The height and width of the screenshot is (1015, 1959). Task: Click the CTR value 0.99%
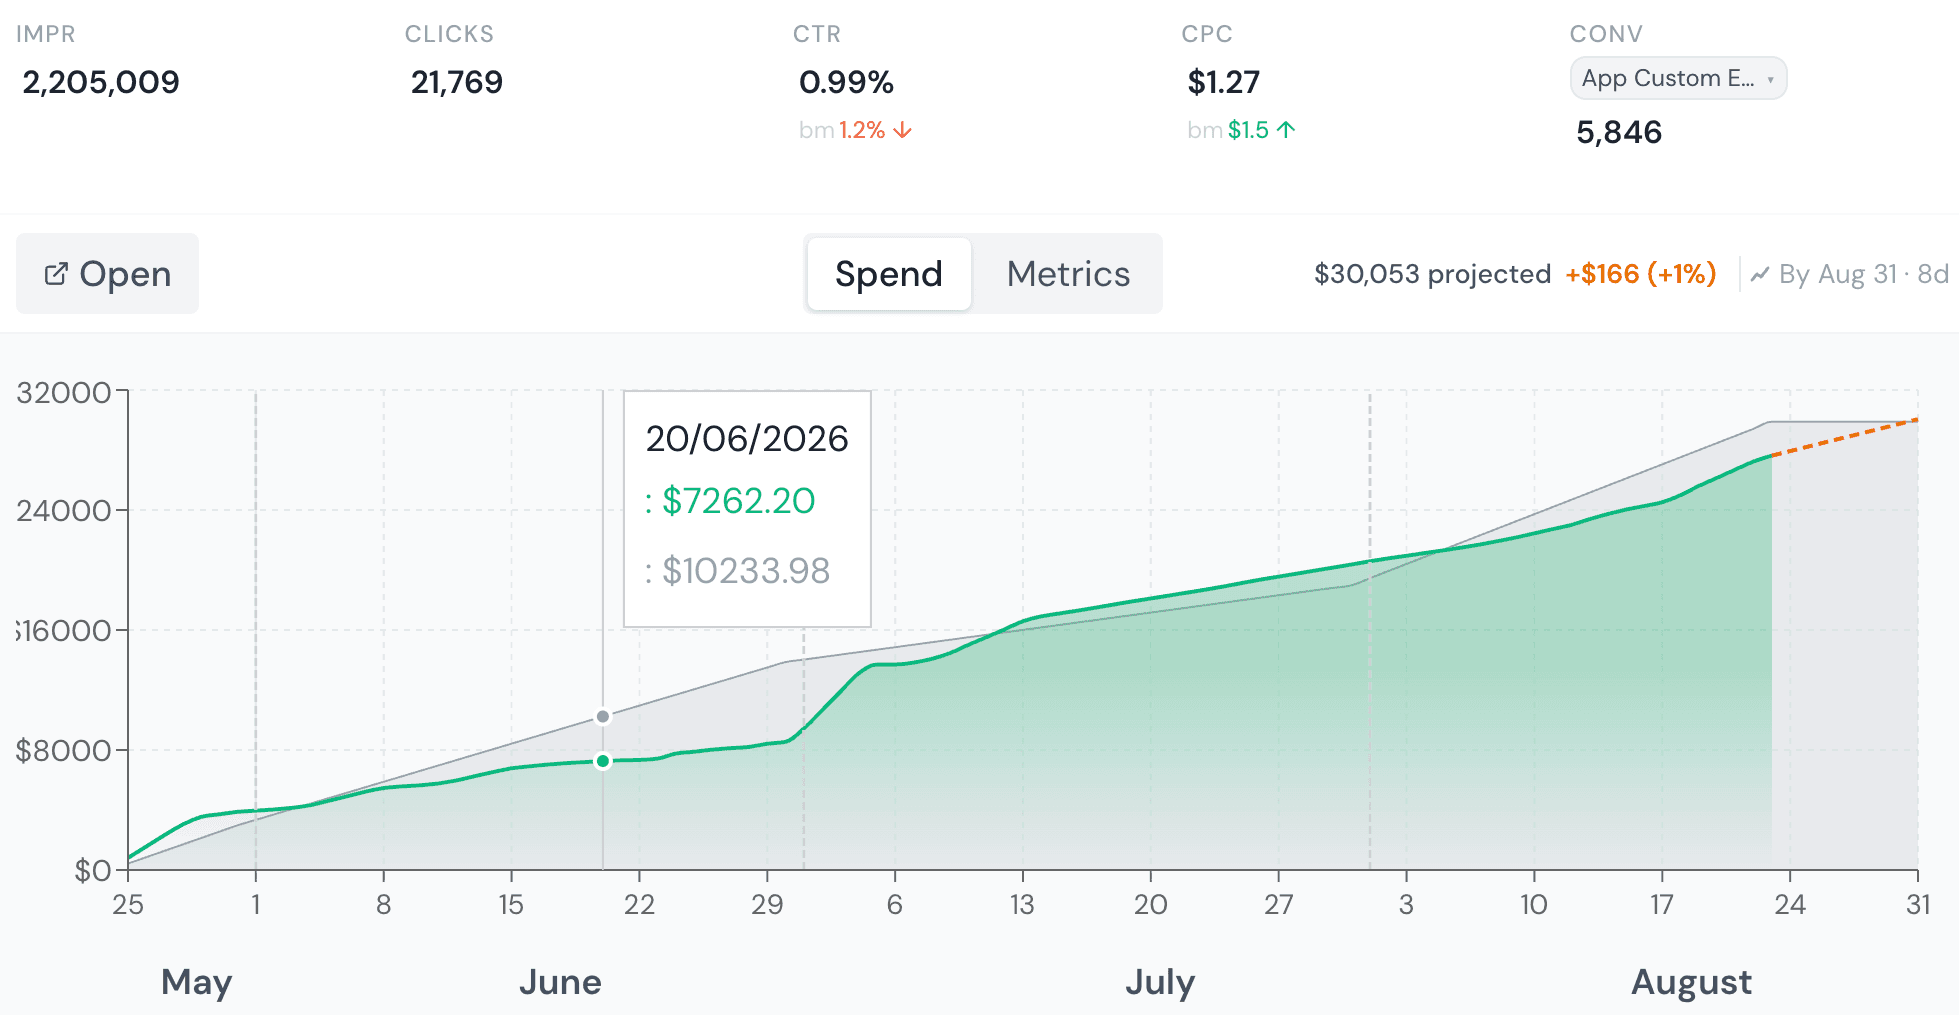846,82
